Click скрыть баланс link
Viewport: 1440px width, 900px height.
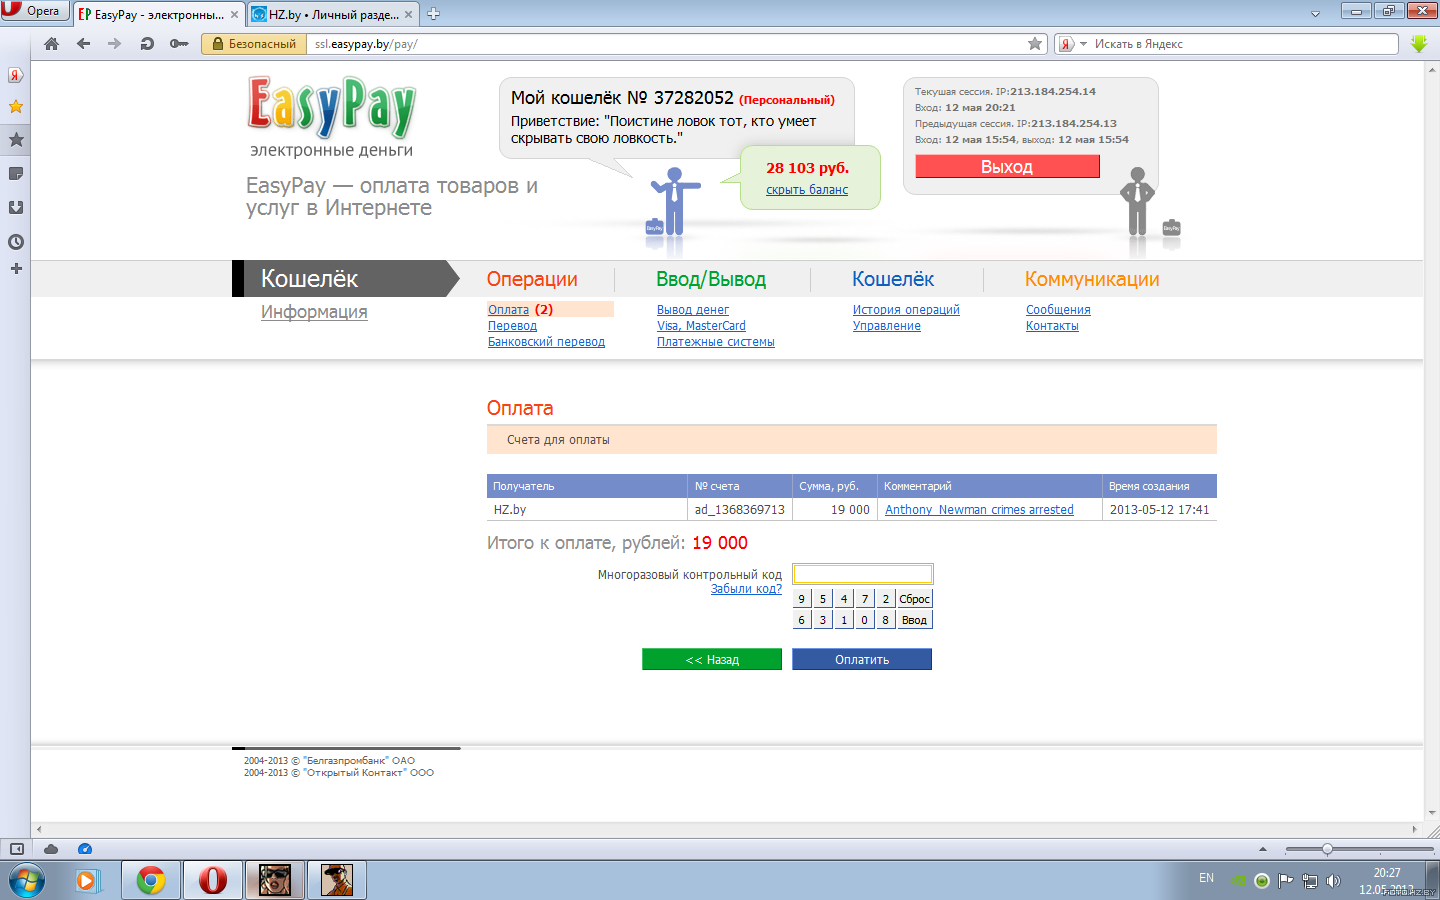pos(807,190)
